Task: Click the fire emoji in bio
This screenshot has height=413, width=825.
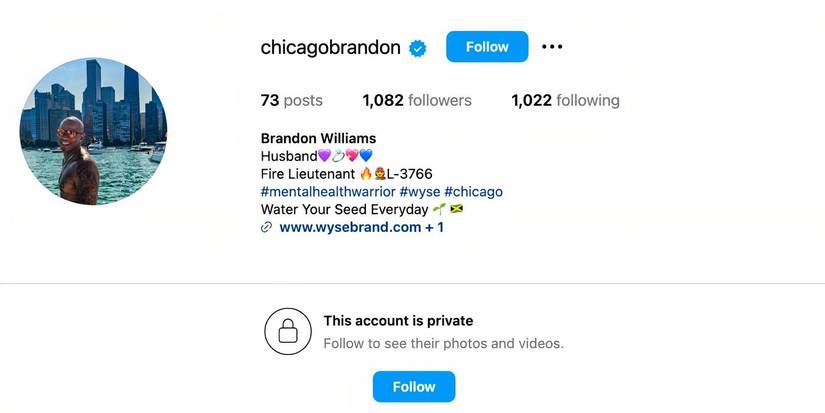Action: (366, 173)
